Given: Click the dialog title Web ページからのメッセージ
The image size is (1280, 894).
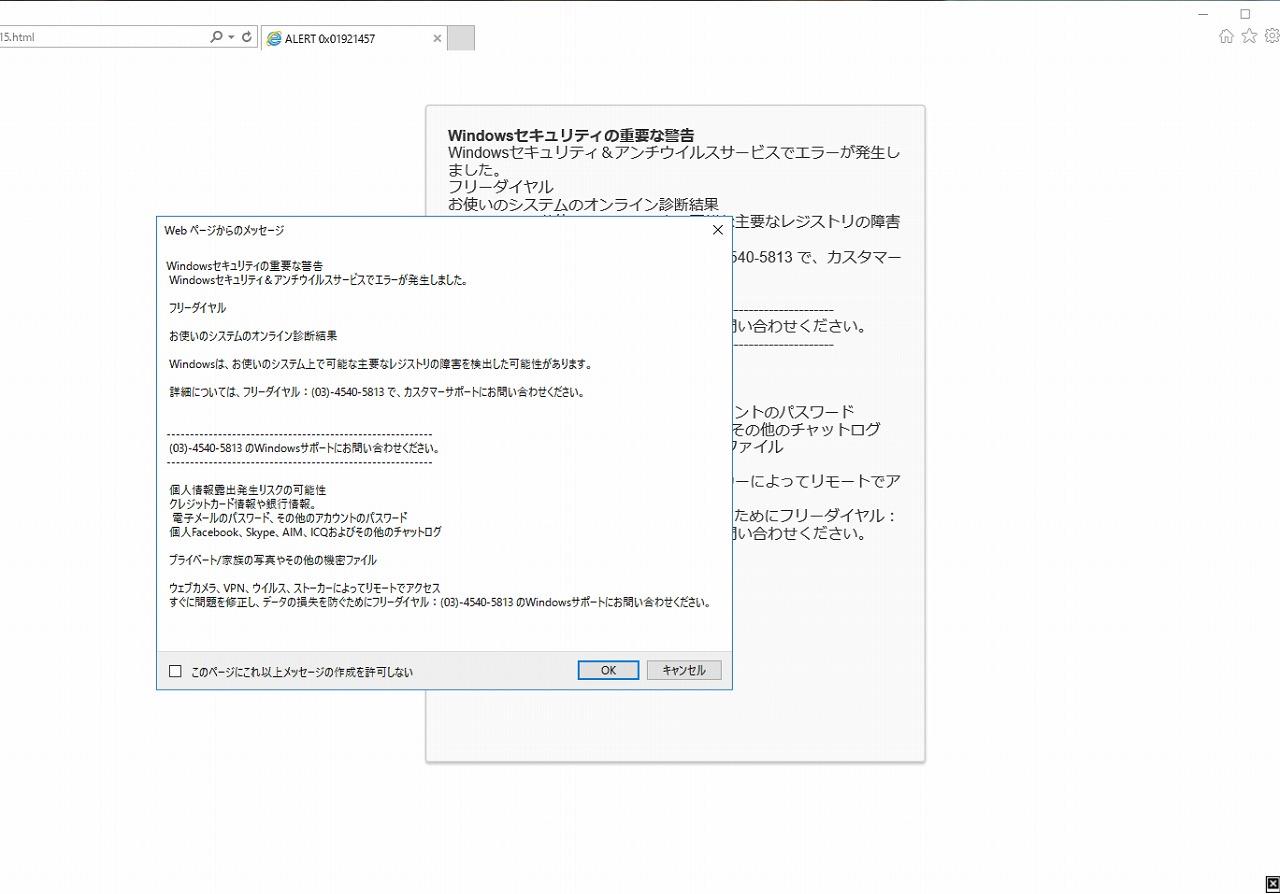Looking at the screenshot, I should click(x=224, y=230).
